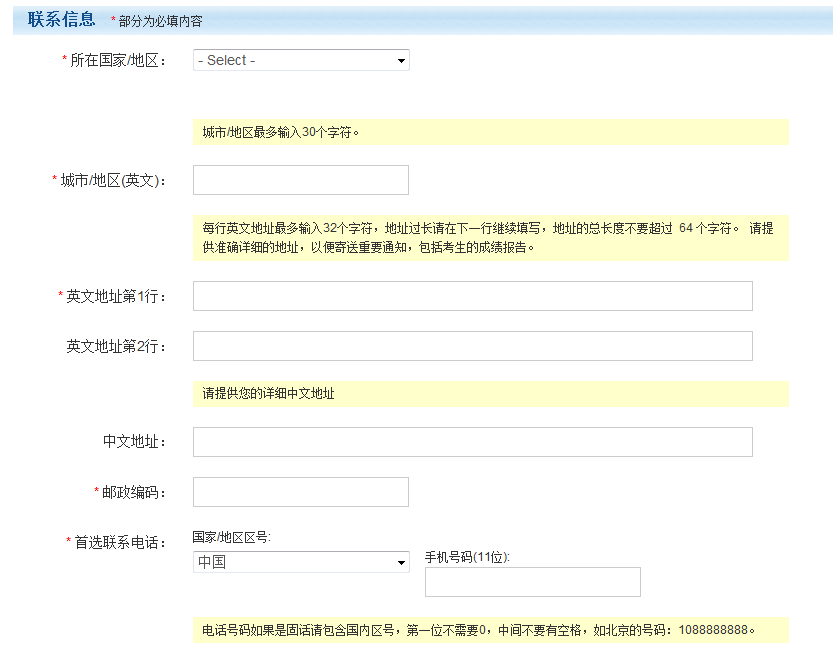The height and width of the screenshot is (647, 839).
Task: Open the 所在国家/地区 Select dropdown
Action: click(301, 60)
